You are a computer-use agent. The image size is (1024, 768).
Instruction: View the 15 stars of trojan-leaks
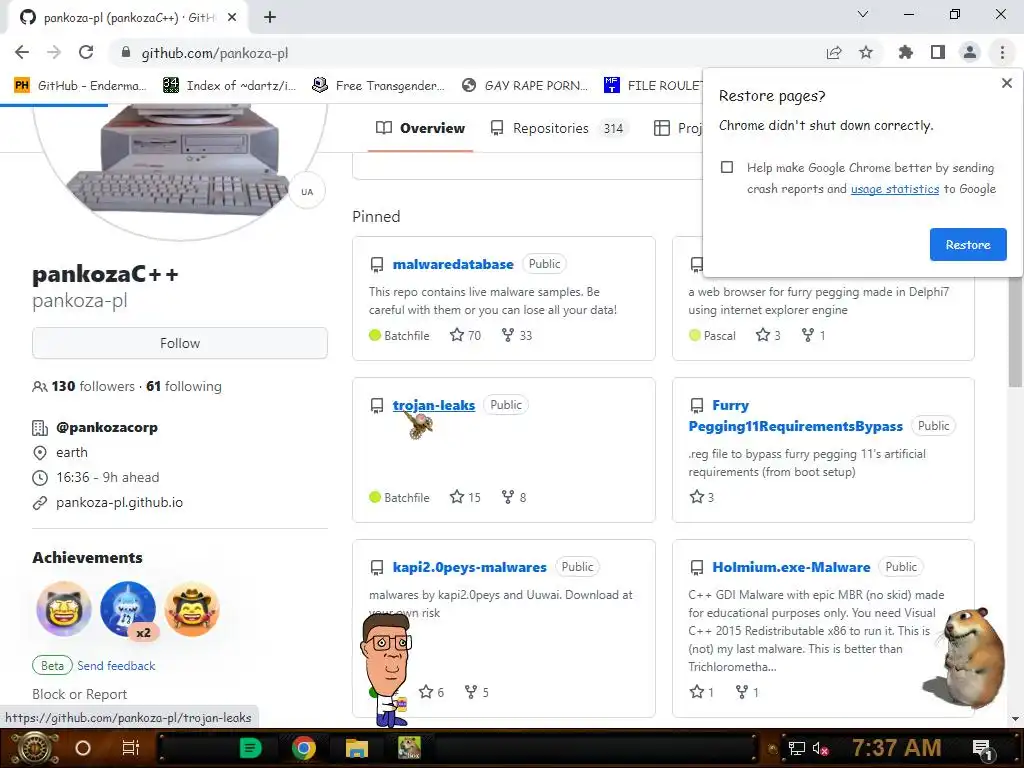point(466,497)
